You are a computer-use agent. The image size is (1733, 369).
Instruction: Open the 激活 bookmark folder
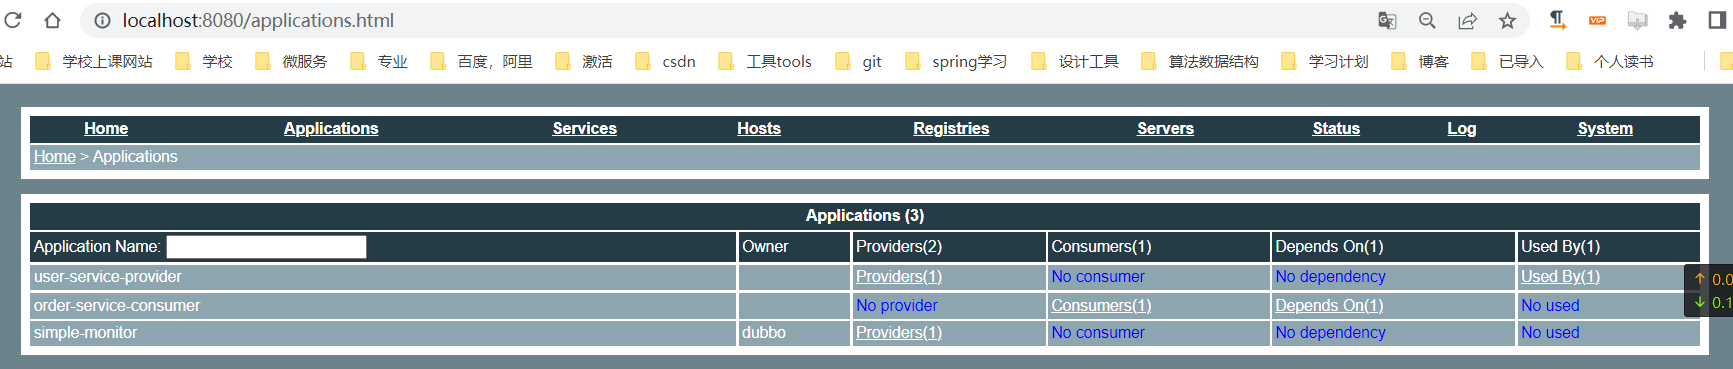[584, 61]
